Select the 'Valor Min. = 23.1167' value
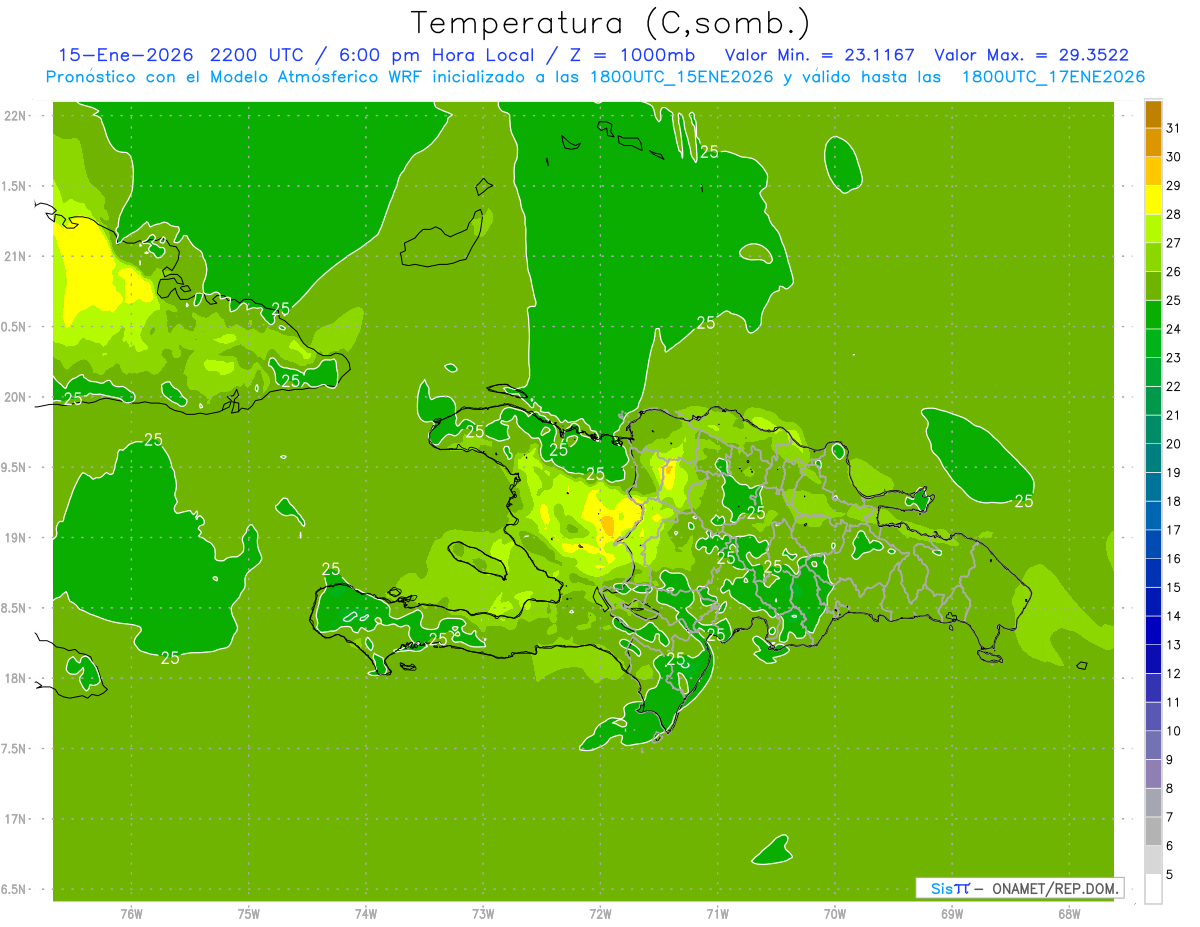The width and height of the screenshot is (1200, 927). point(819,55)
